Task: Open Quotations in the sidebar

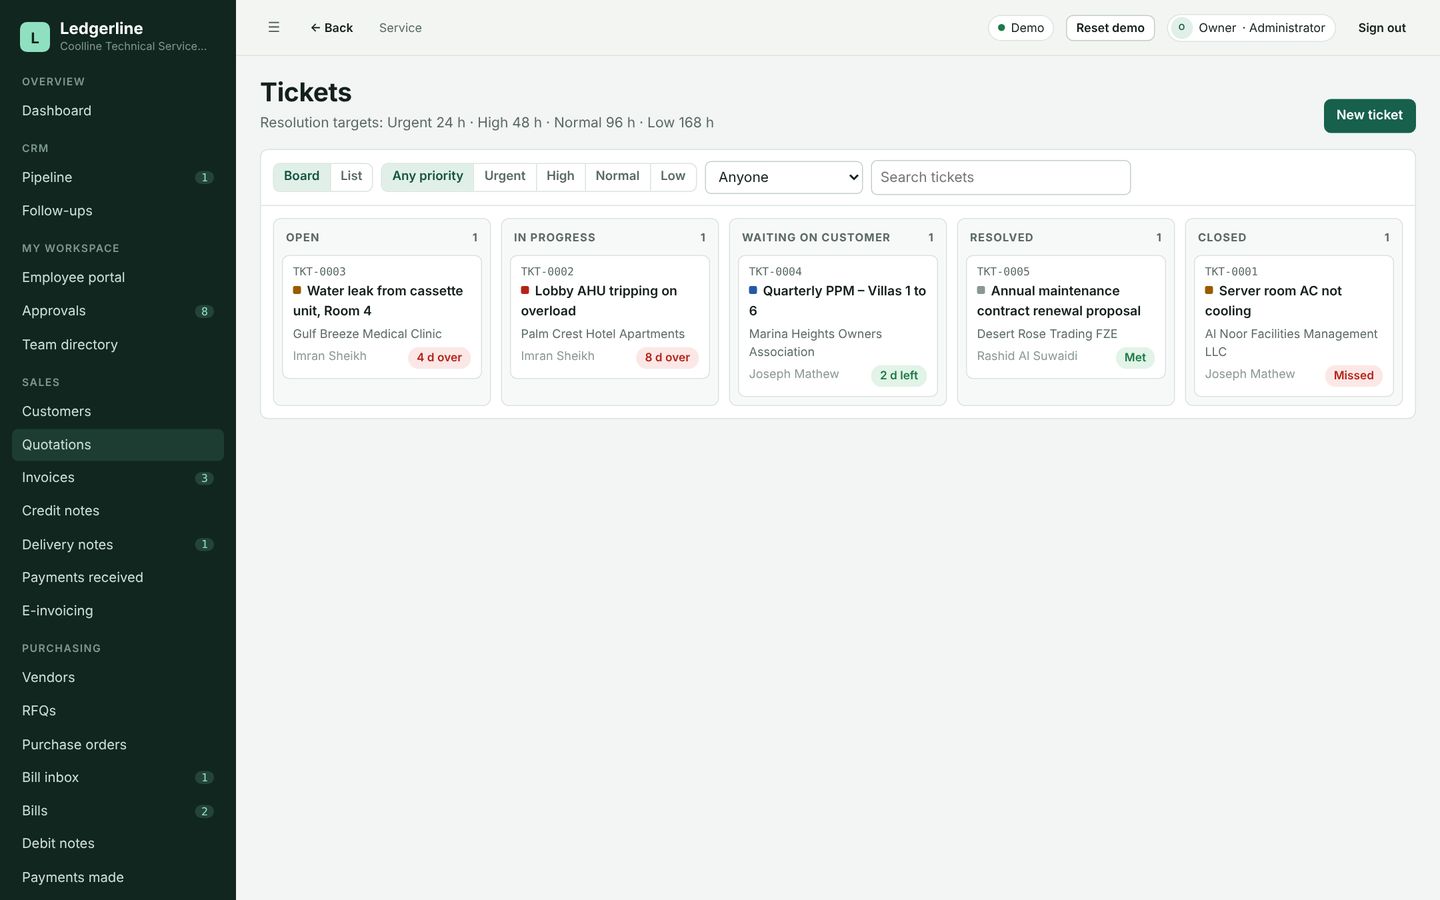Action: click(118, 445)
